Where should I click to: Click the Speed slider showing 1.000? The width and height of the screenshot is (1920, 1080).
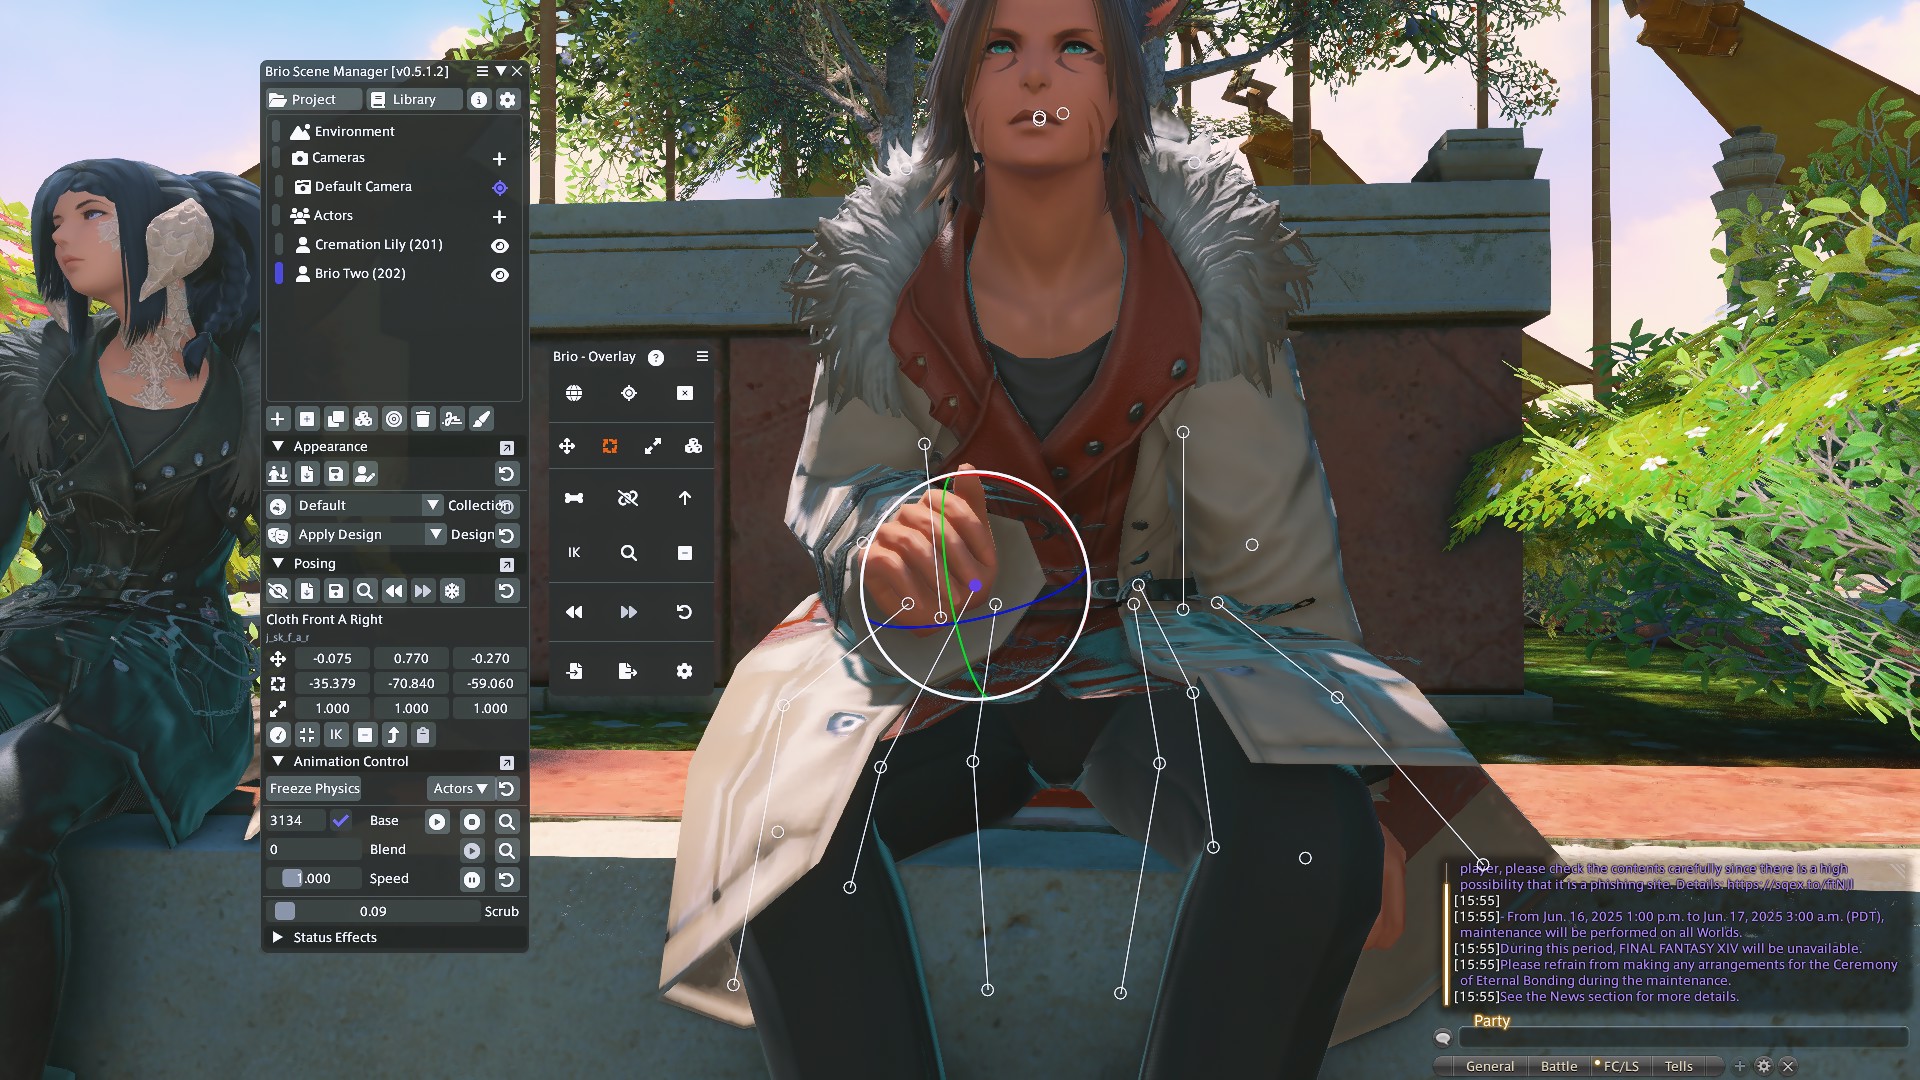313,879
